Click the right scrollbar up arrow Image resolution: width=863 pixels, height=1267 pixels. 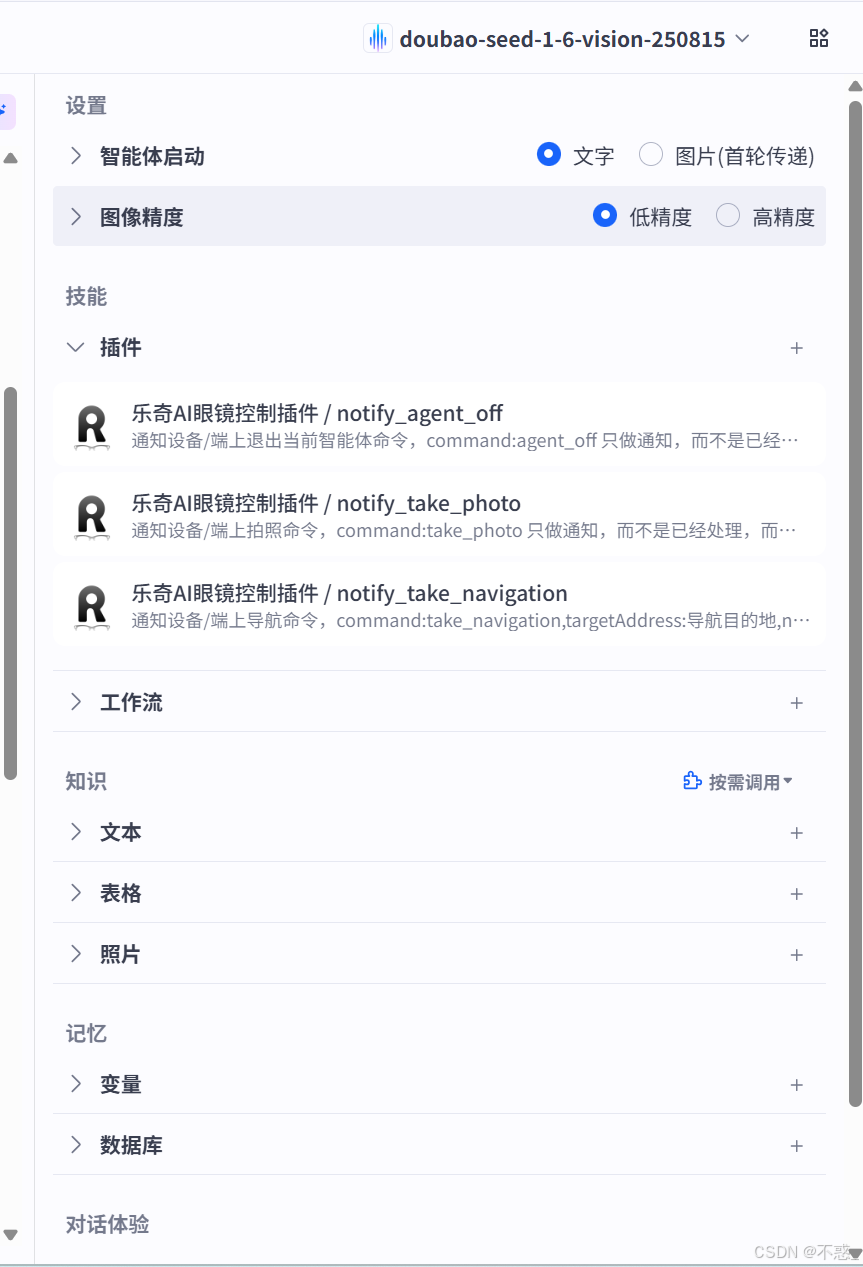tap(855, 86)
